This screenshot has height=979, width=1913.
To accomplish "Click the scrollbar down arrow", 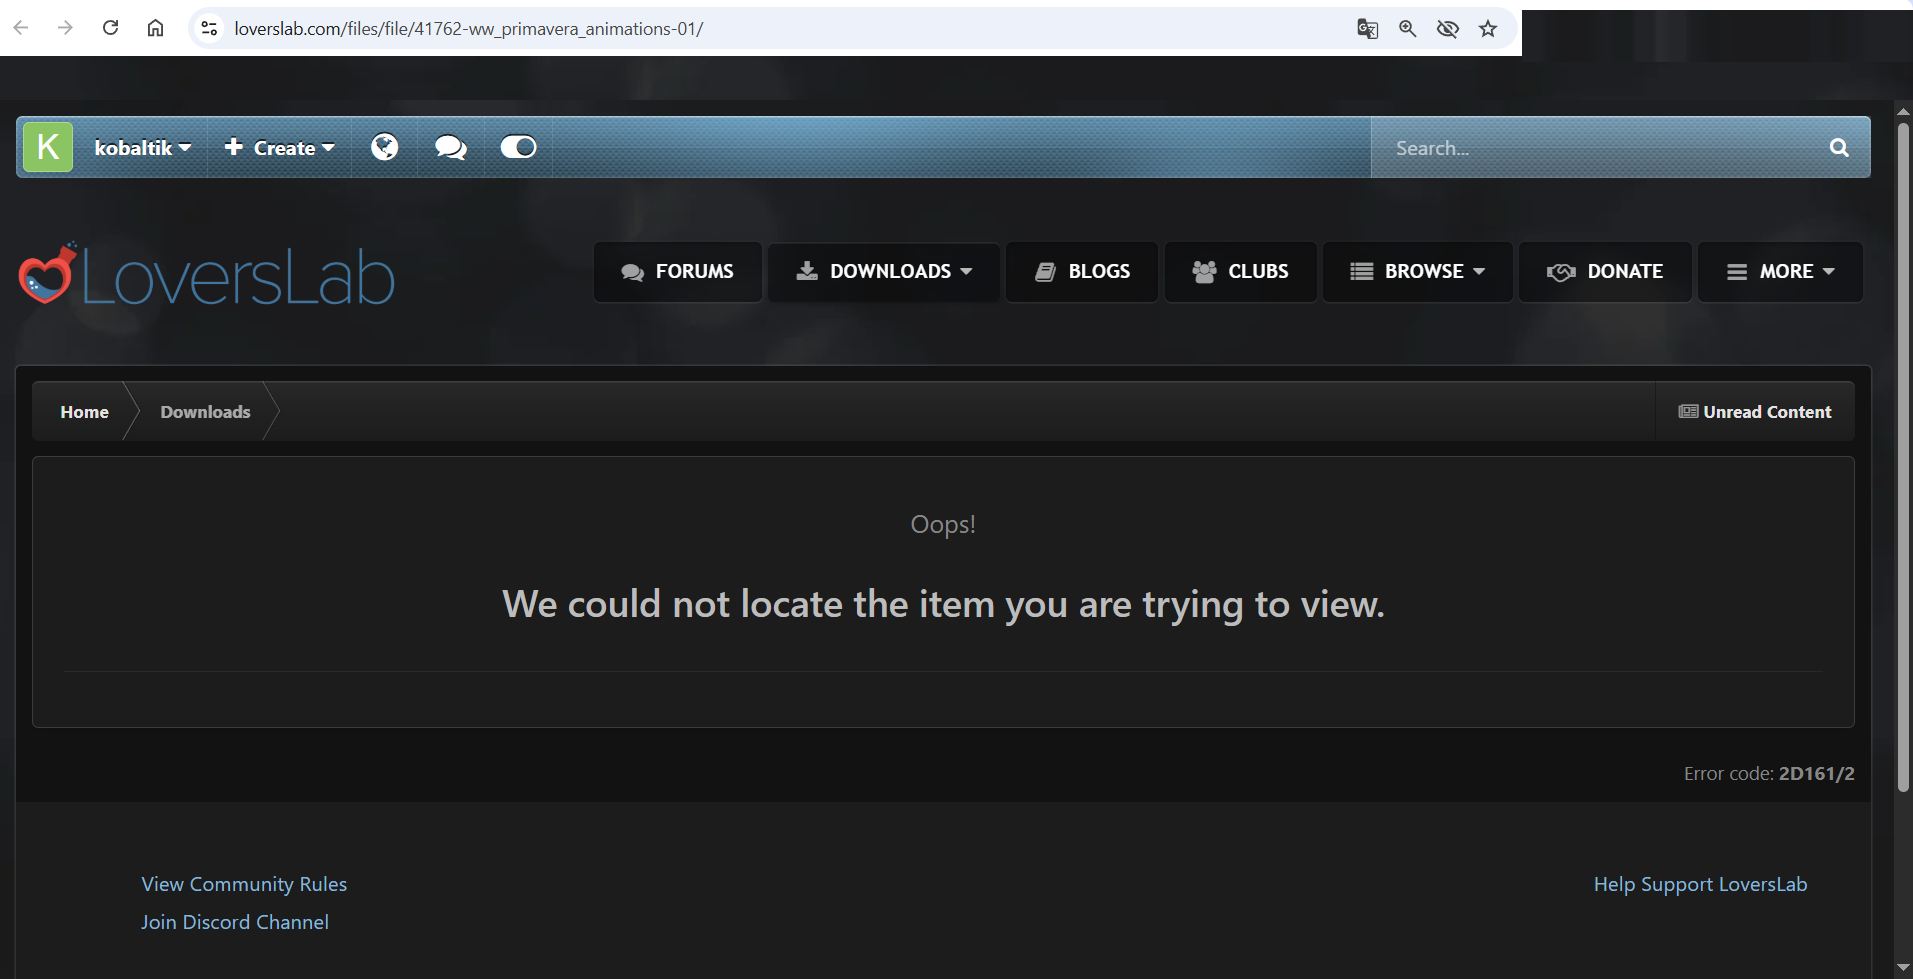I will click(x=1903, y=968).
